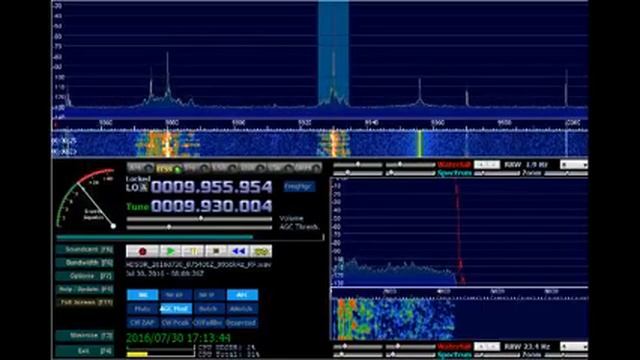The height and width of the screenshot is (360, 640).
Task: Click the Exit [F4] button
Action: pyautogui.click(x=85, y=351)
